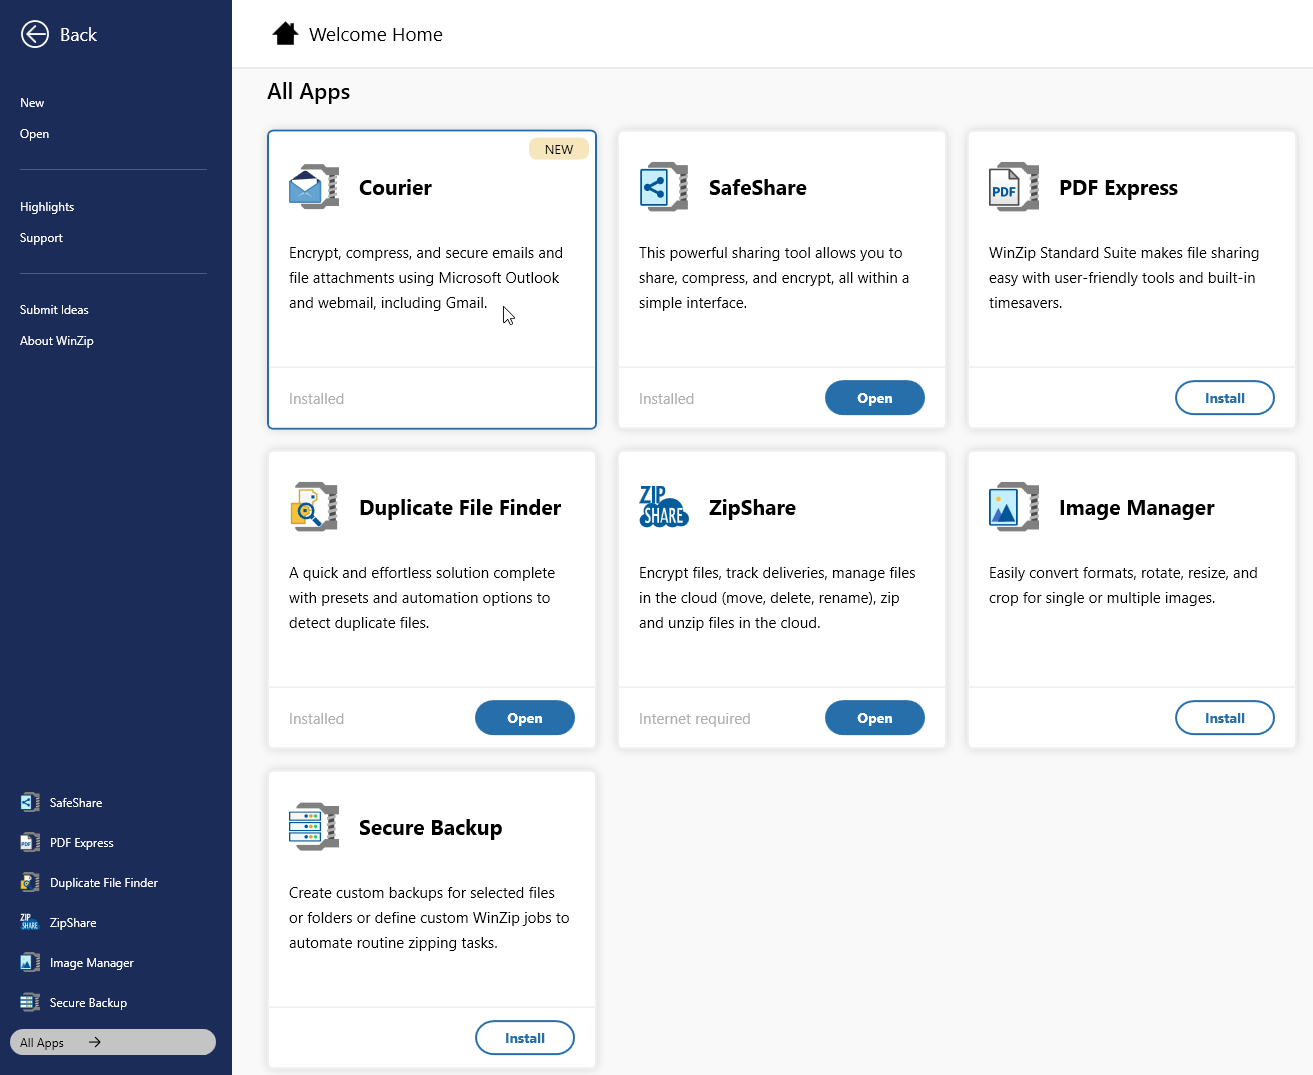Click the Secure Backup description text
The width and height of the screenshot is (1313, 1075).
429,918
